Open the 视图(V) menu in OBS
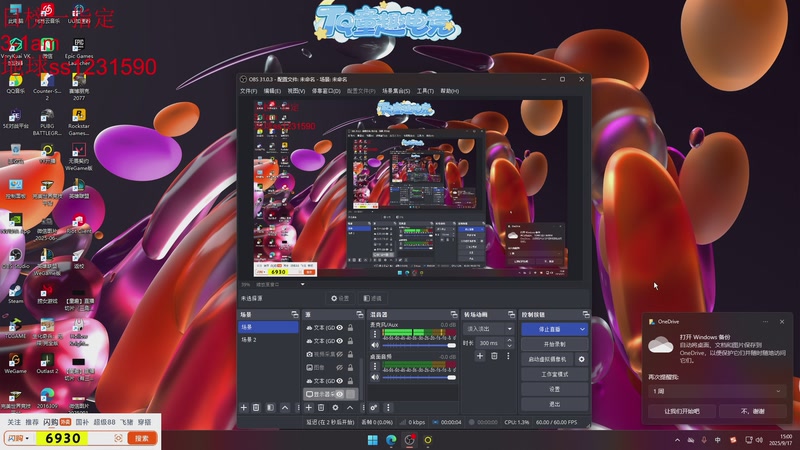 [x=296, y=91]
